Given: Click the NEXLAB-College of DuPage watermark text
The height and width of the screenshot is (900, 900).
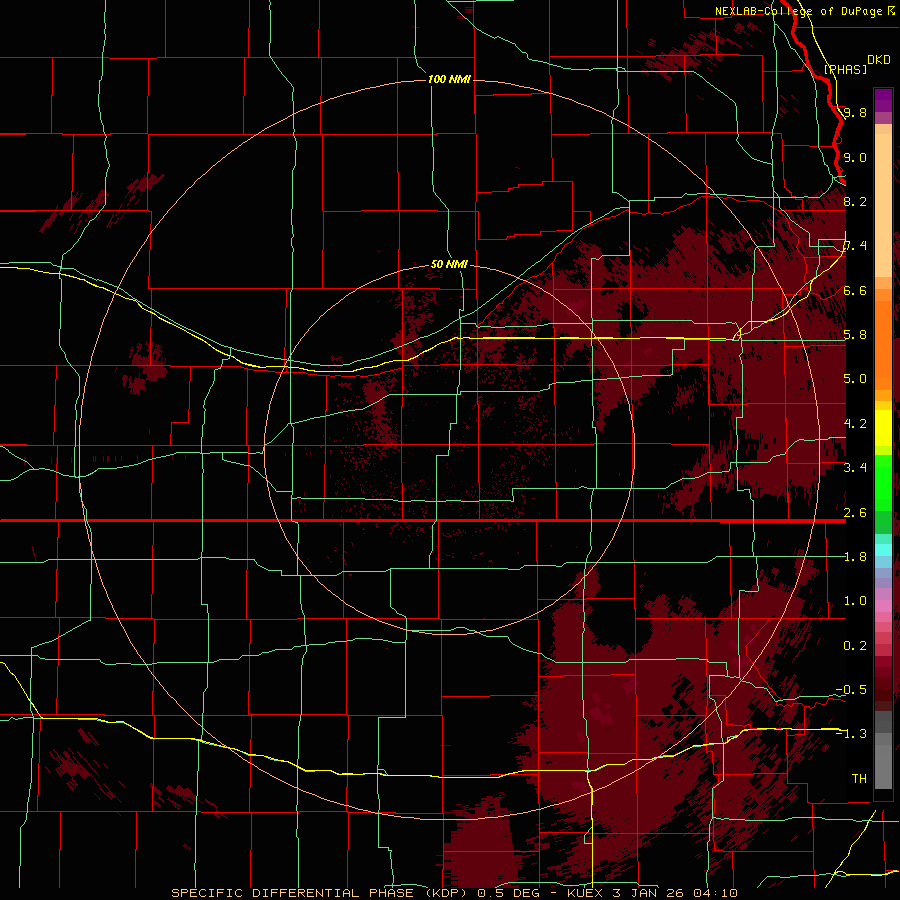Looking at the screenshot, I should [x=798, y=11].
